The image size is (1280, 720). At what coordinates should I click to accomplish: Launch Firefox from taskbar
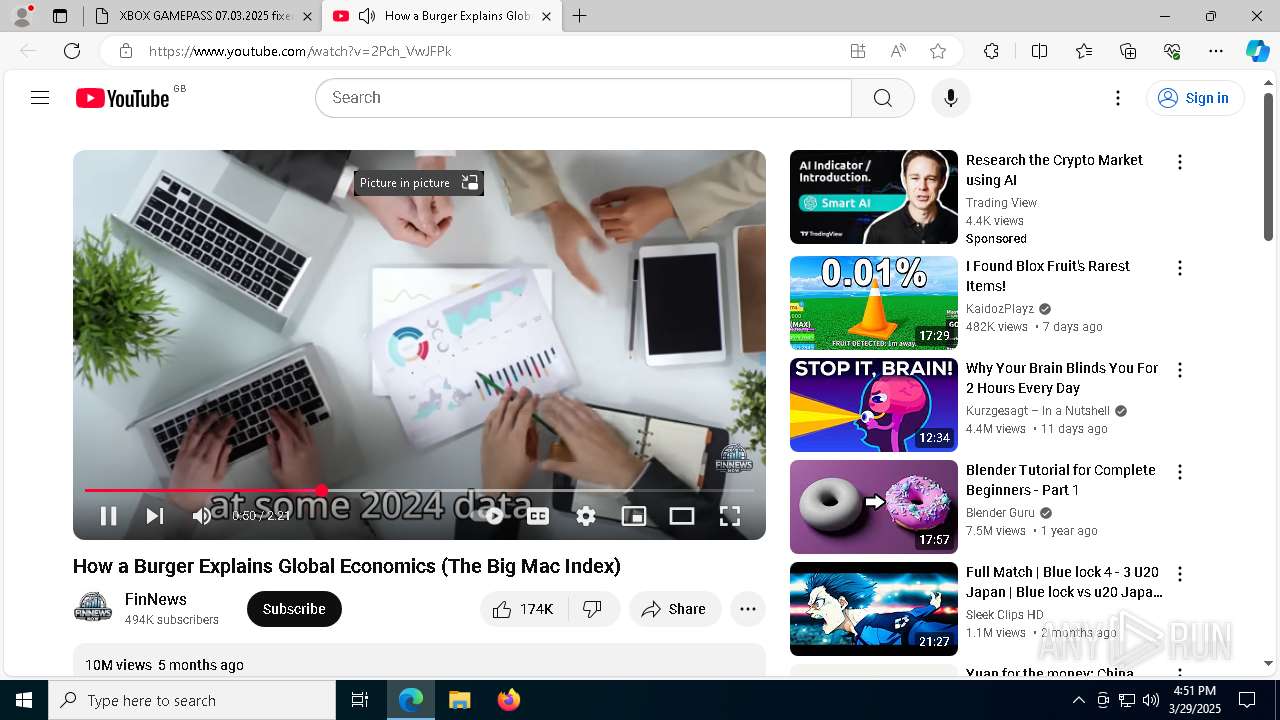(509, 700)
